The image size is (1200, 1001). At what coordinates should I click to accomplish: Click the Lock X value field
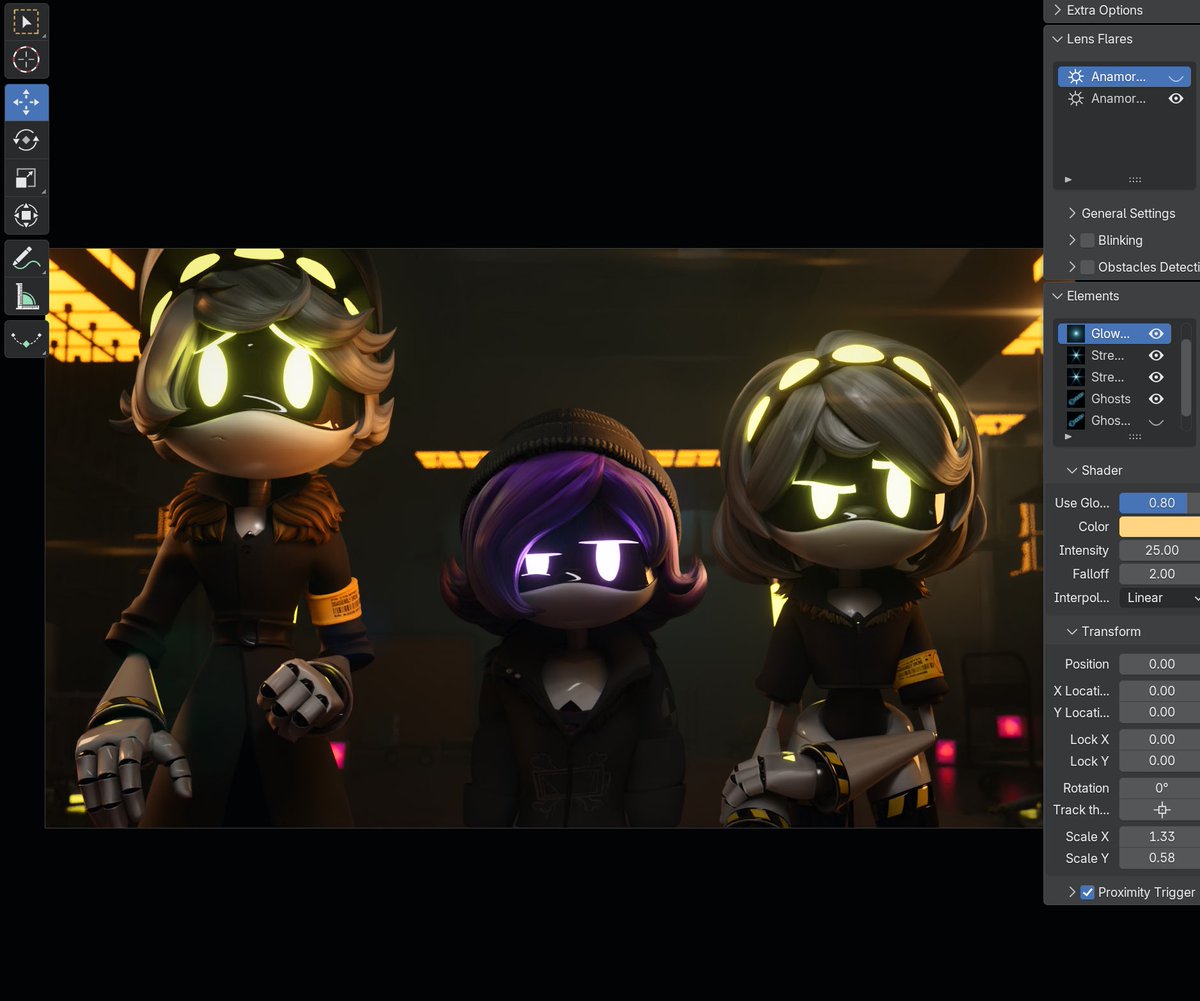pos(1159,740)
